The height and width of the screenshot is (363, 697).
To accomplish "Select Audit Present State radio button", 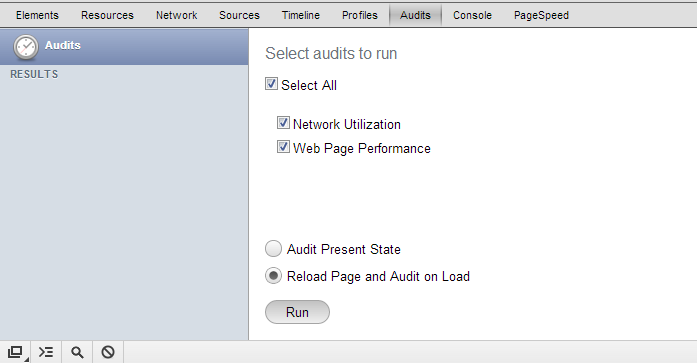I will [x=273, y=249].
